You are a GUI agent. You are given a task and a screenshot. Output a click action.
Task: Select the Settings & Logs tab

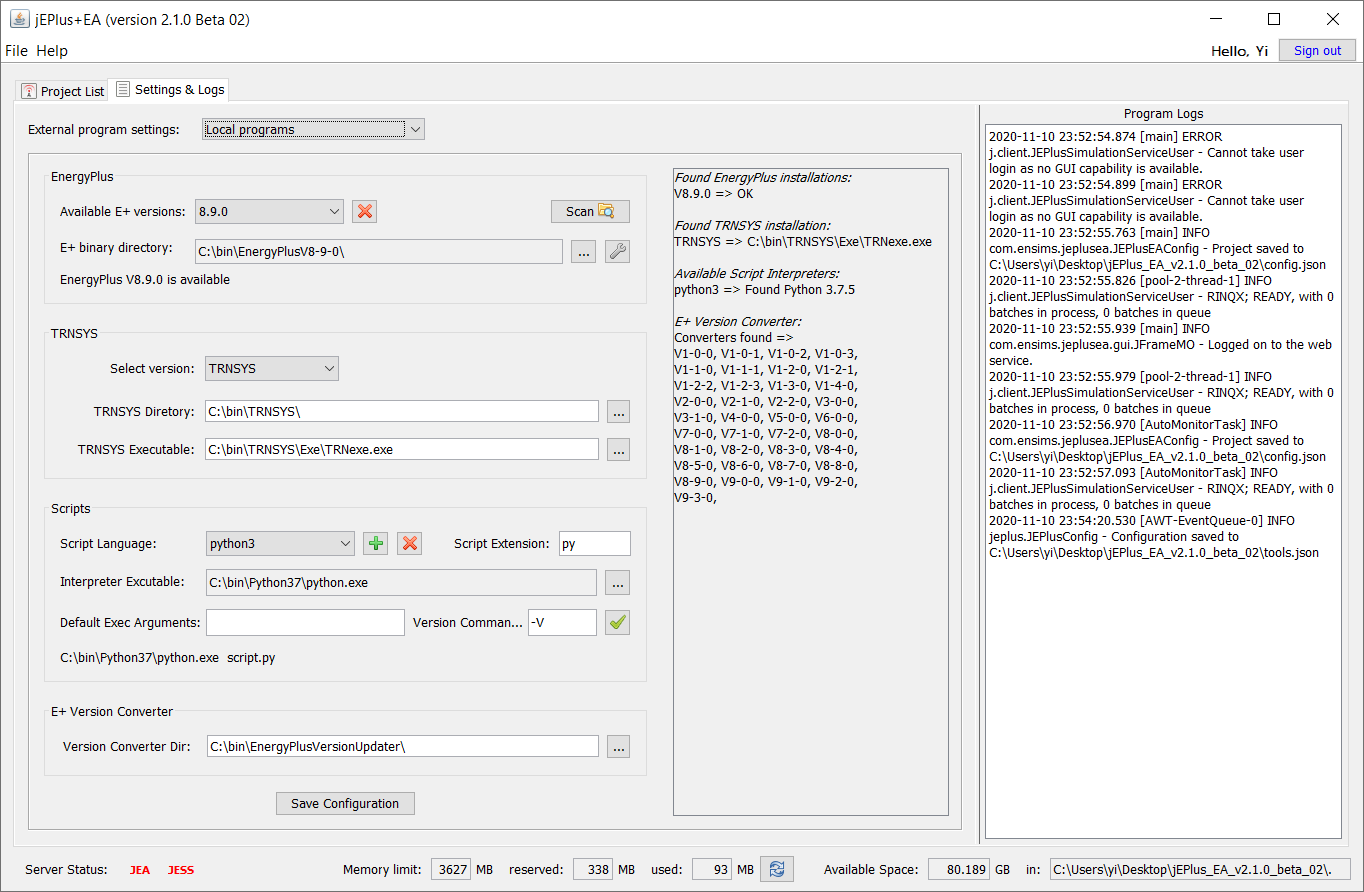pyautogui.click(x=170, y=90)
